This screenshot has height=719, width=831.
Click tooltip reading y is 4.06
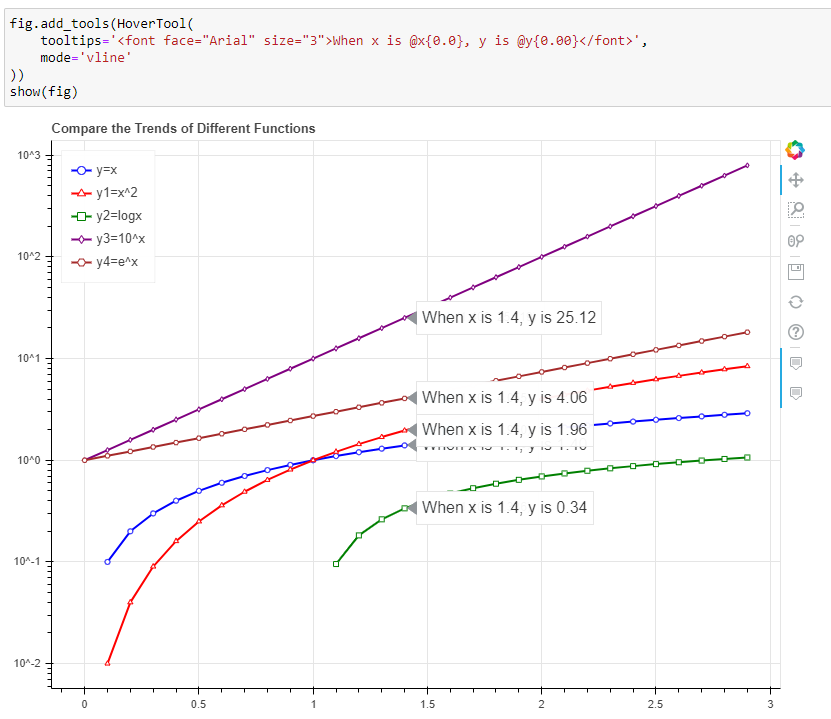click(505, 397)
